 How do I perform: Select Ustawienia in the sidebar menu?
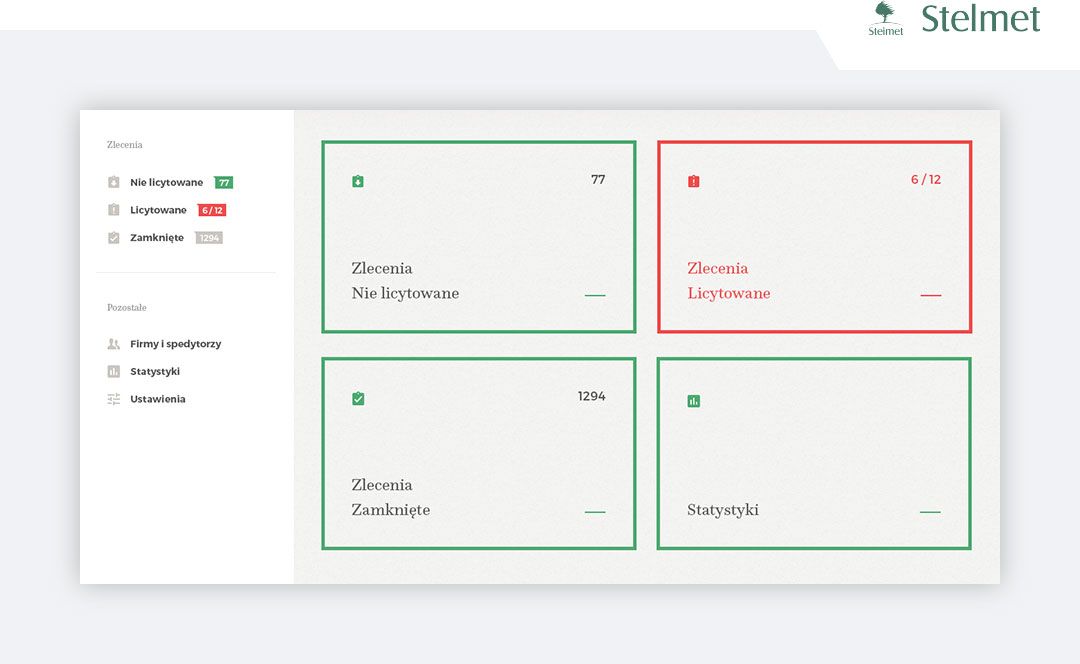(x=157, y=398)
